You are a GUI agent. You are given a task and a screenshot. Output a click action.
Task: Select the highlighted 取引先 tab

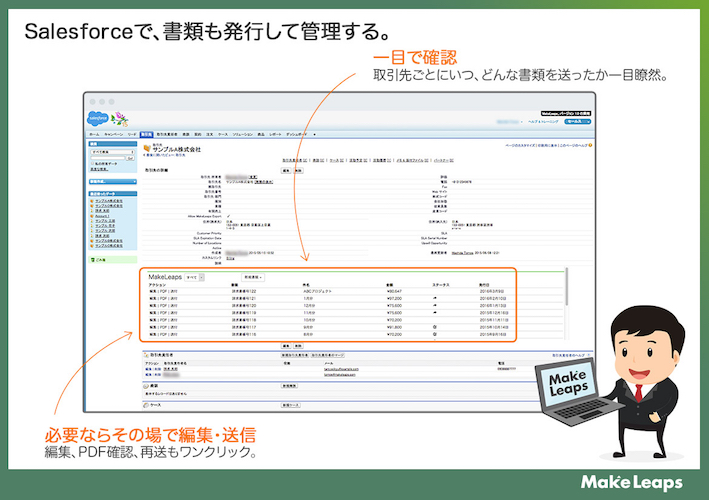tap(146, 133)
